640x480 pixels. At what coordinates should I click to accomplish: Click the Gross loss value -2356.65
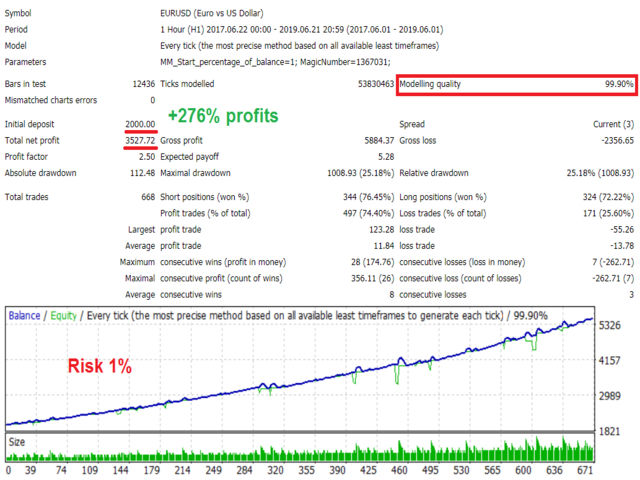coord(611,141)
